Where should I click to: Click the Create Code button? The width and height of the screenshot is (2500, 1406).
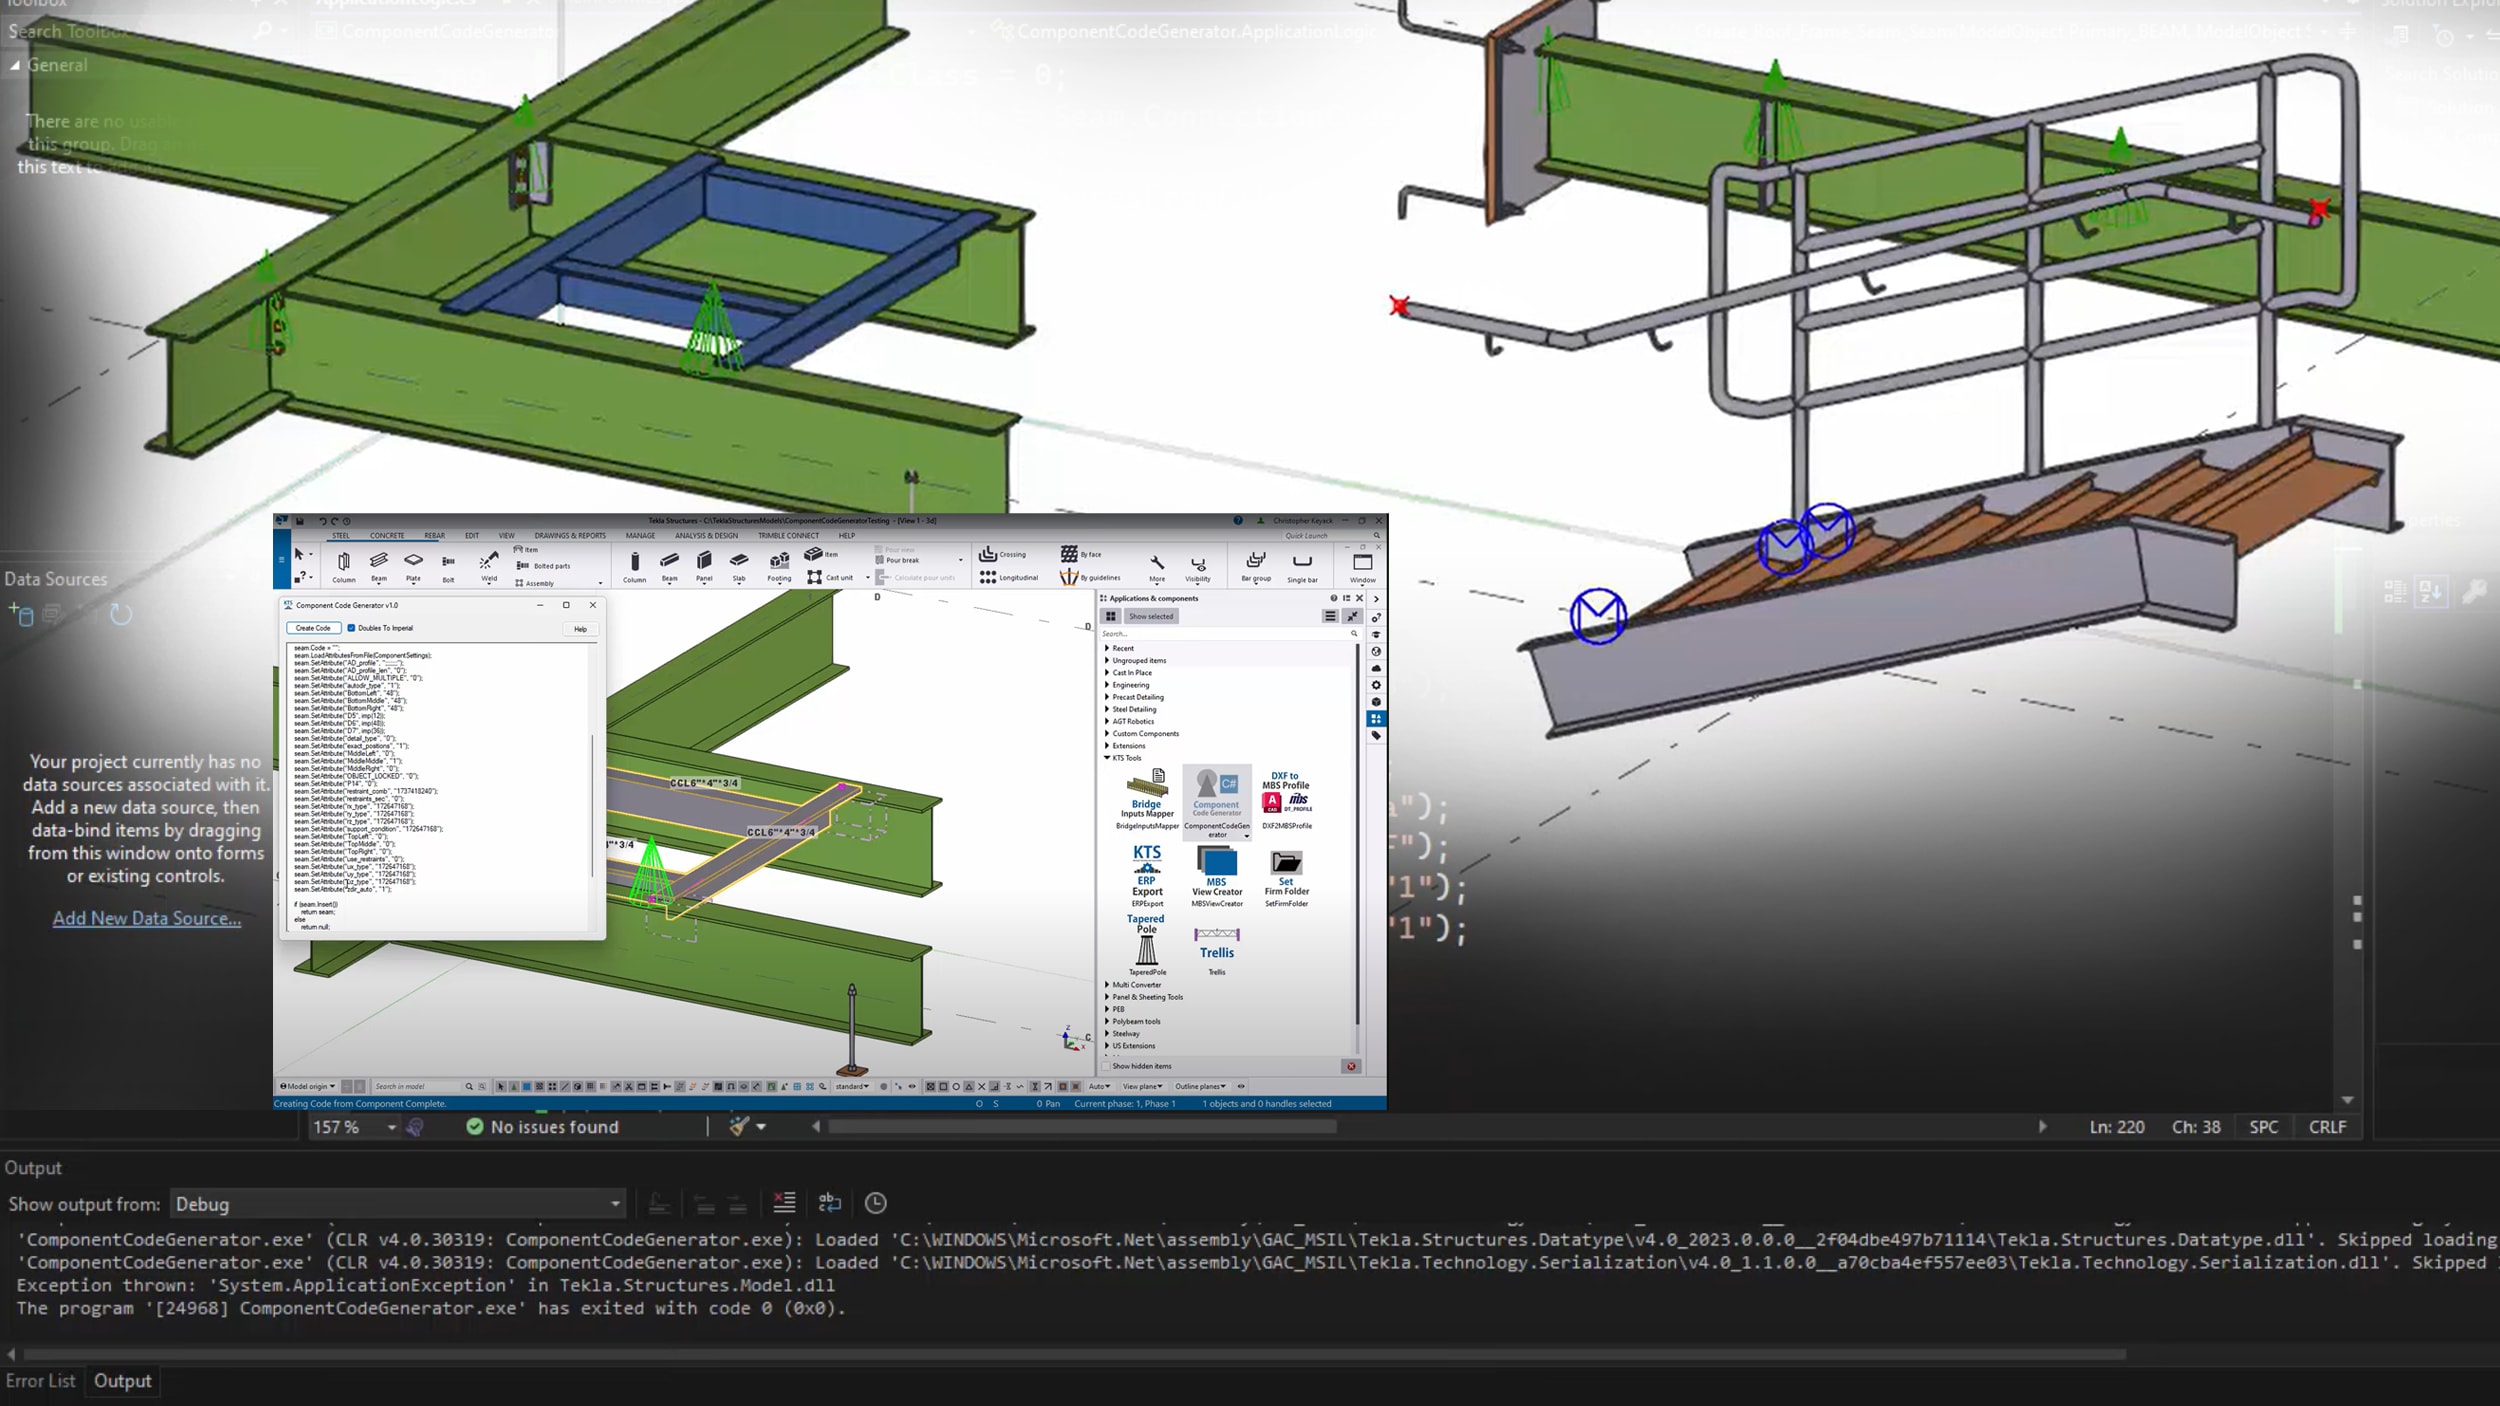point(313,628)
